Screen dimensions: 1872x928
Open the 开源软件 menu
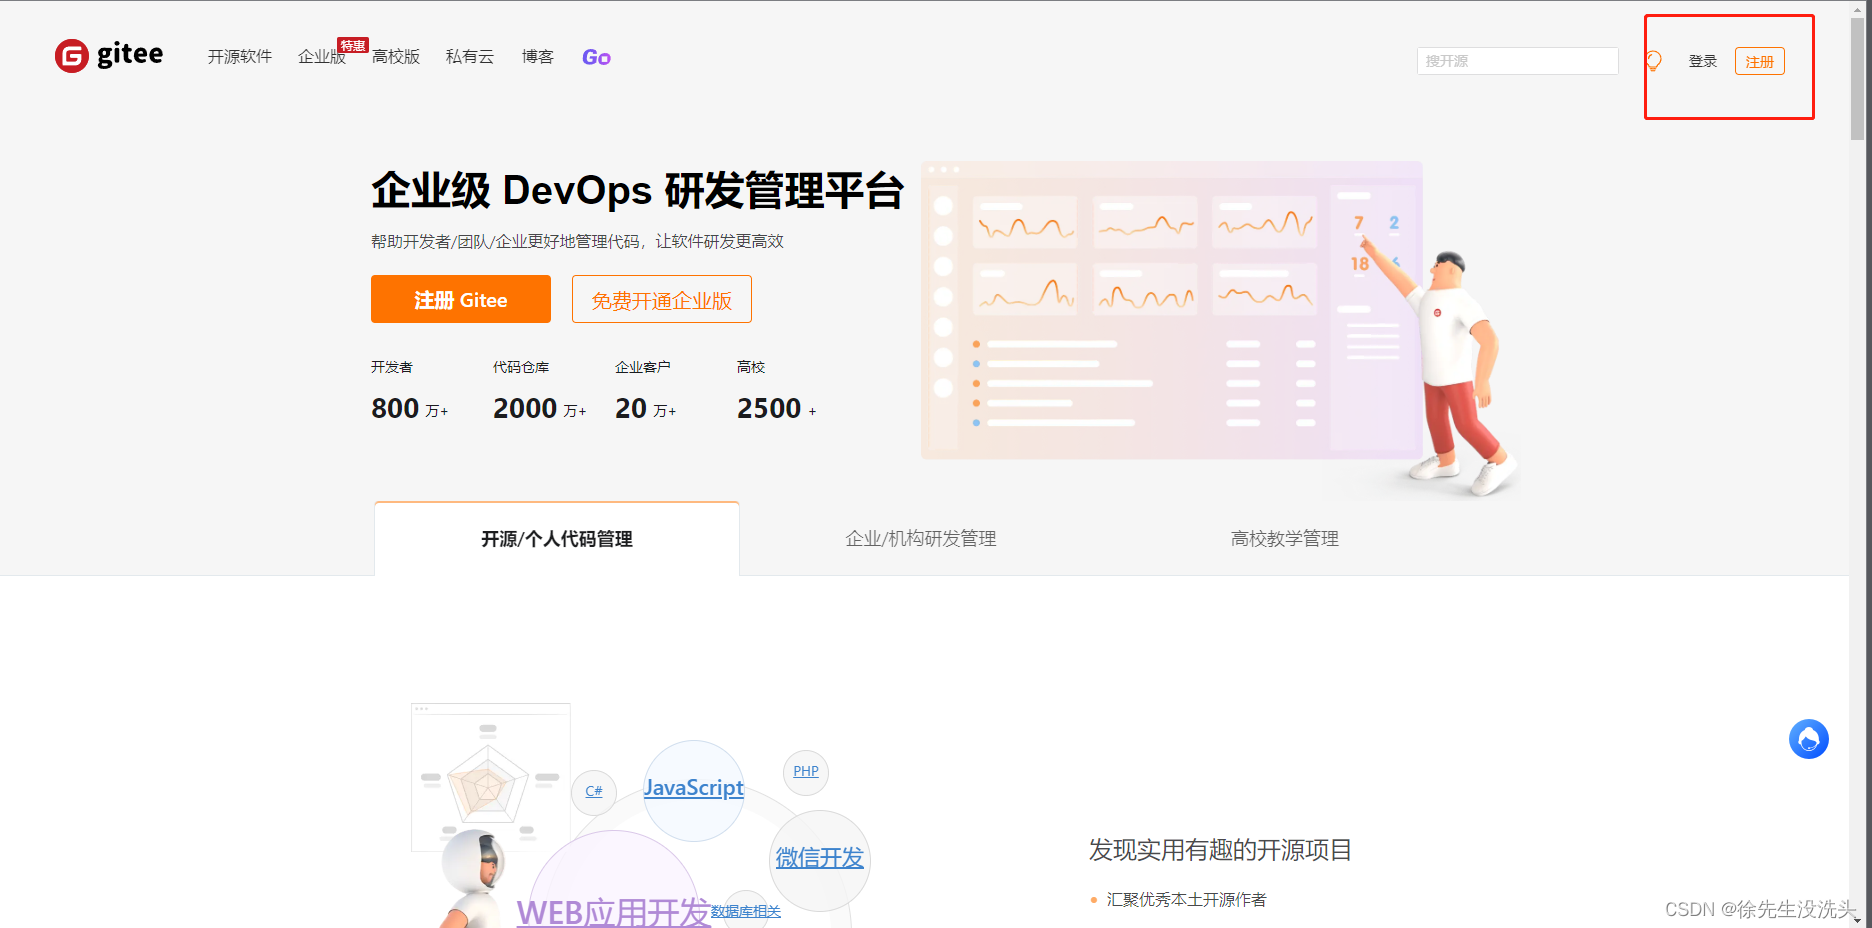click(240, 57)
